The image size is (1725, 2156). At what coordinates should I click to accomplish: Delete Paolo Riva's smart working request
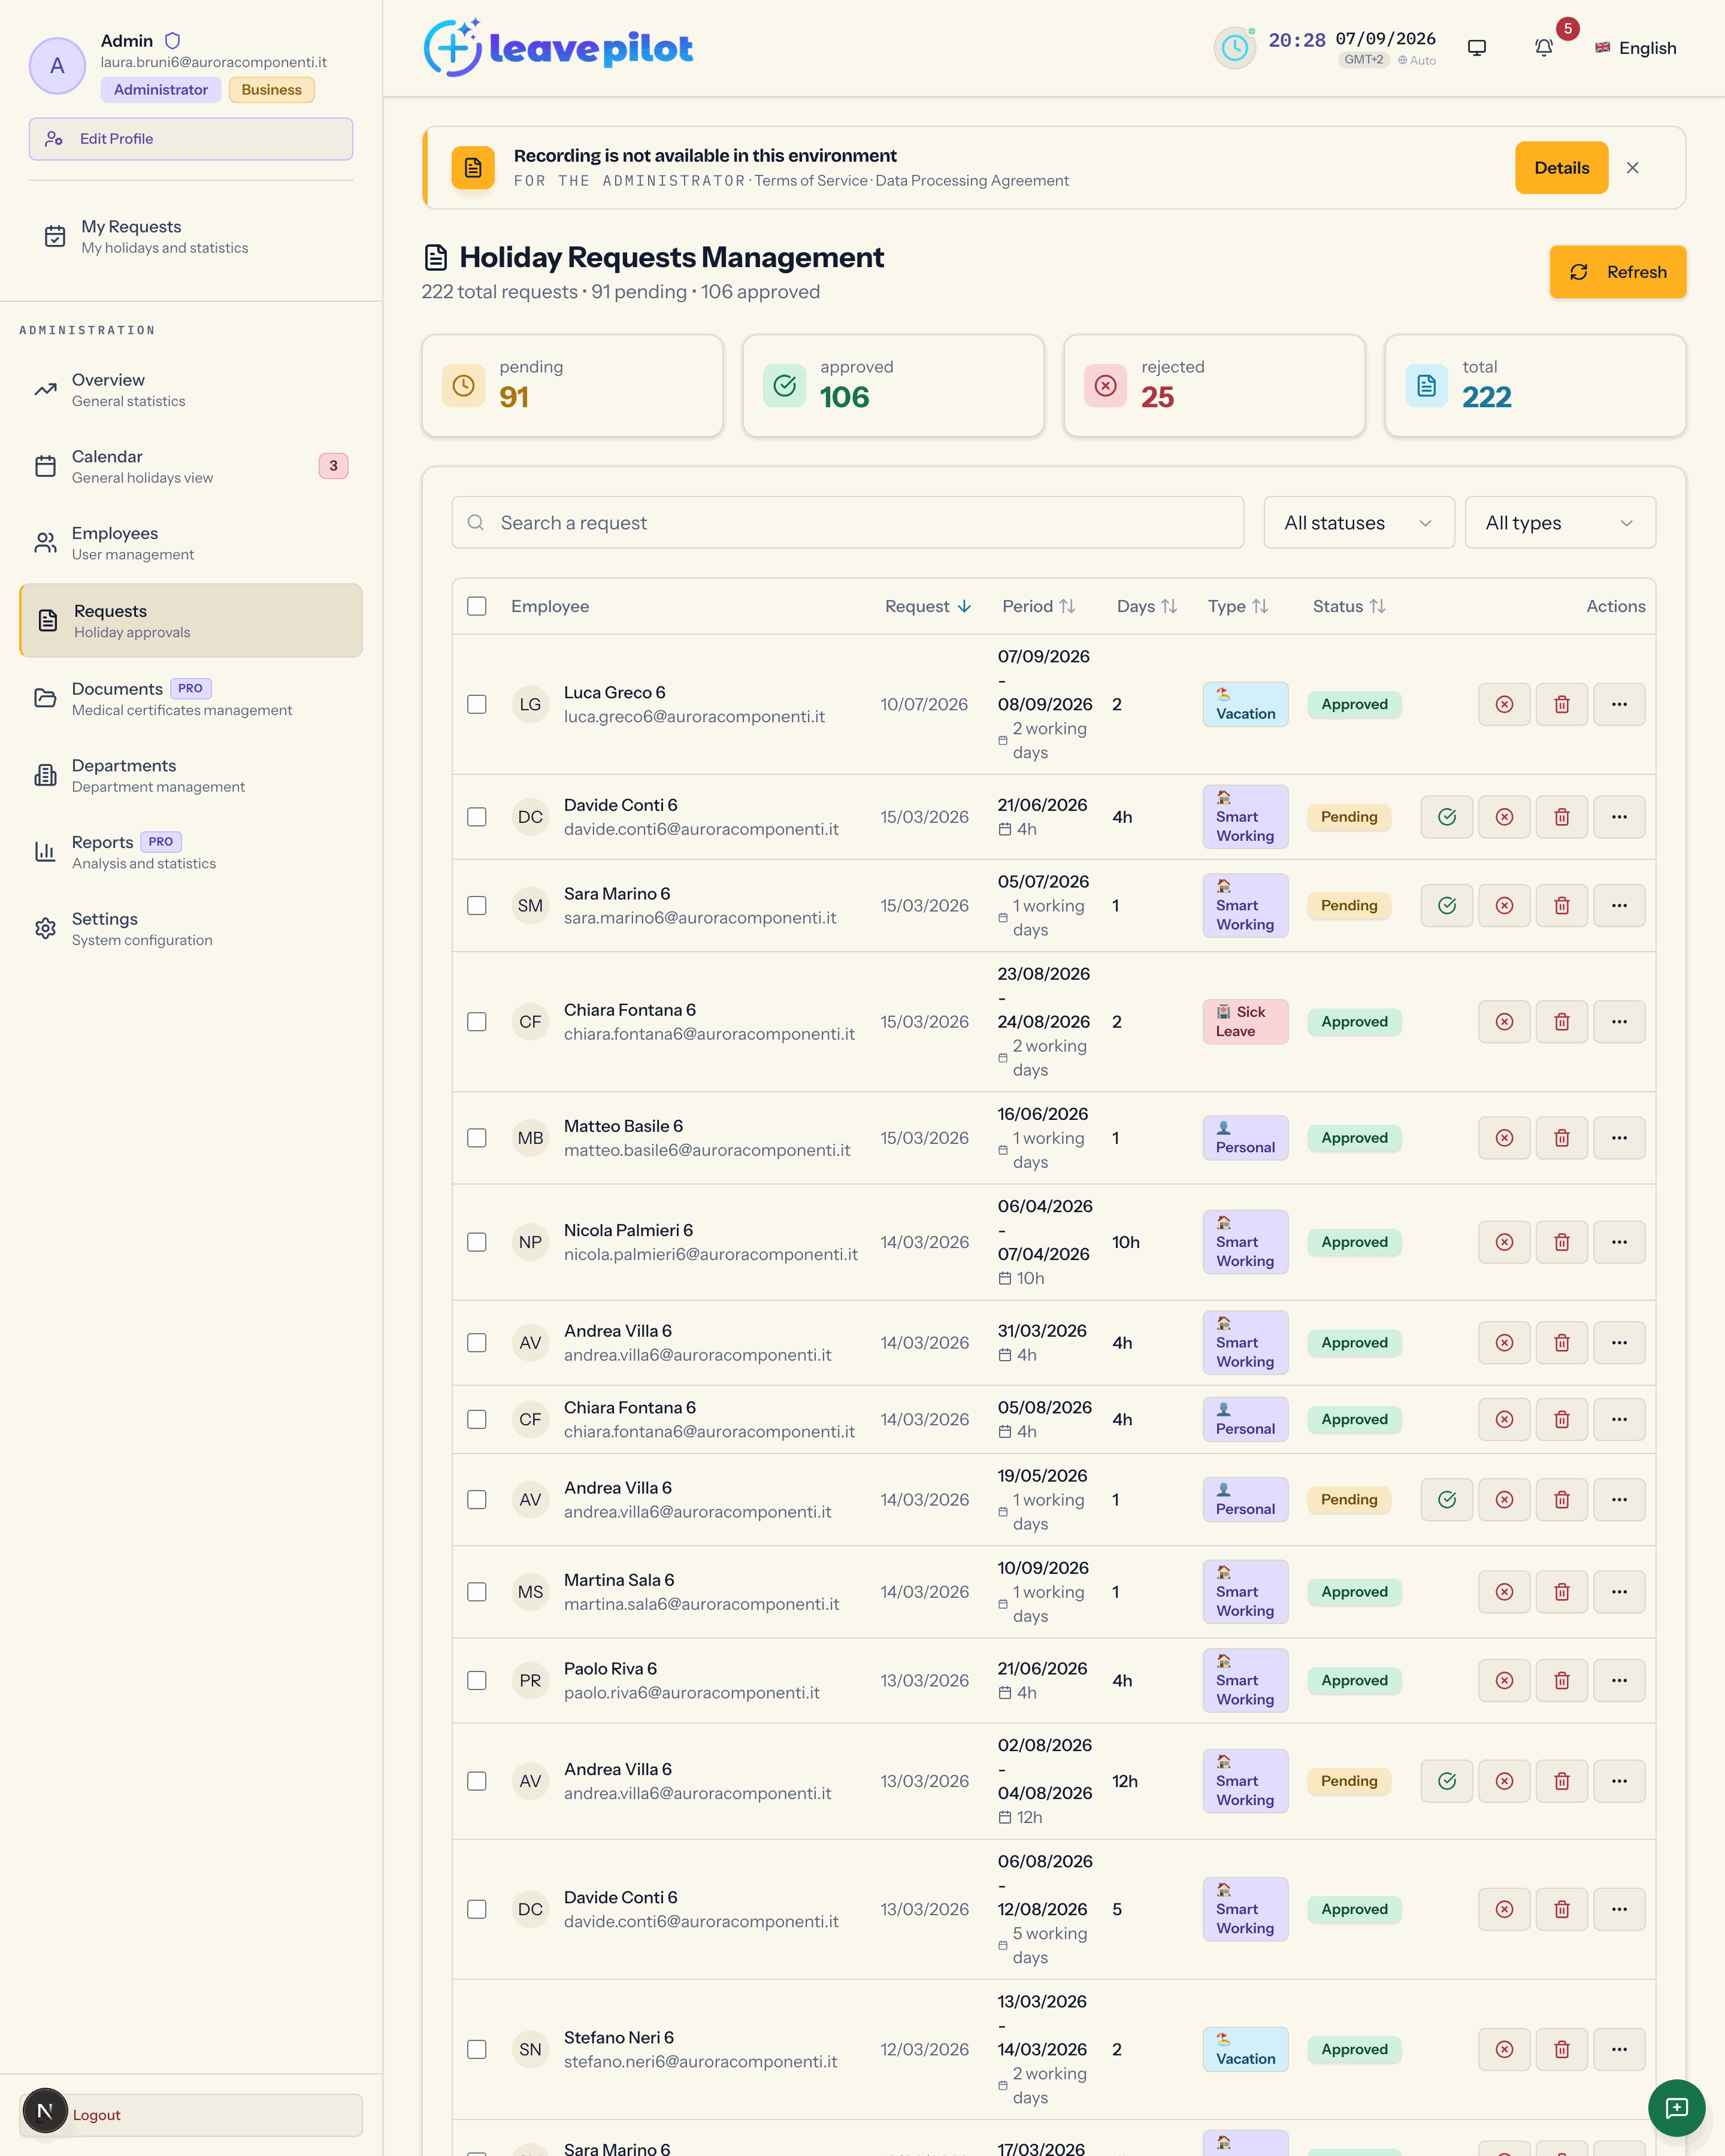[1561, 1680]
